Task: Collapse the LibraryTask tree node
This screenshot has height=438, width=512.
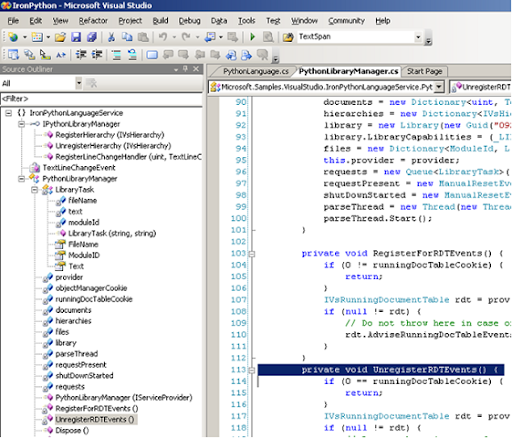Action: pyautogui.click(x=34, y=190)
